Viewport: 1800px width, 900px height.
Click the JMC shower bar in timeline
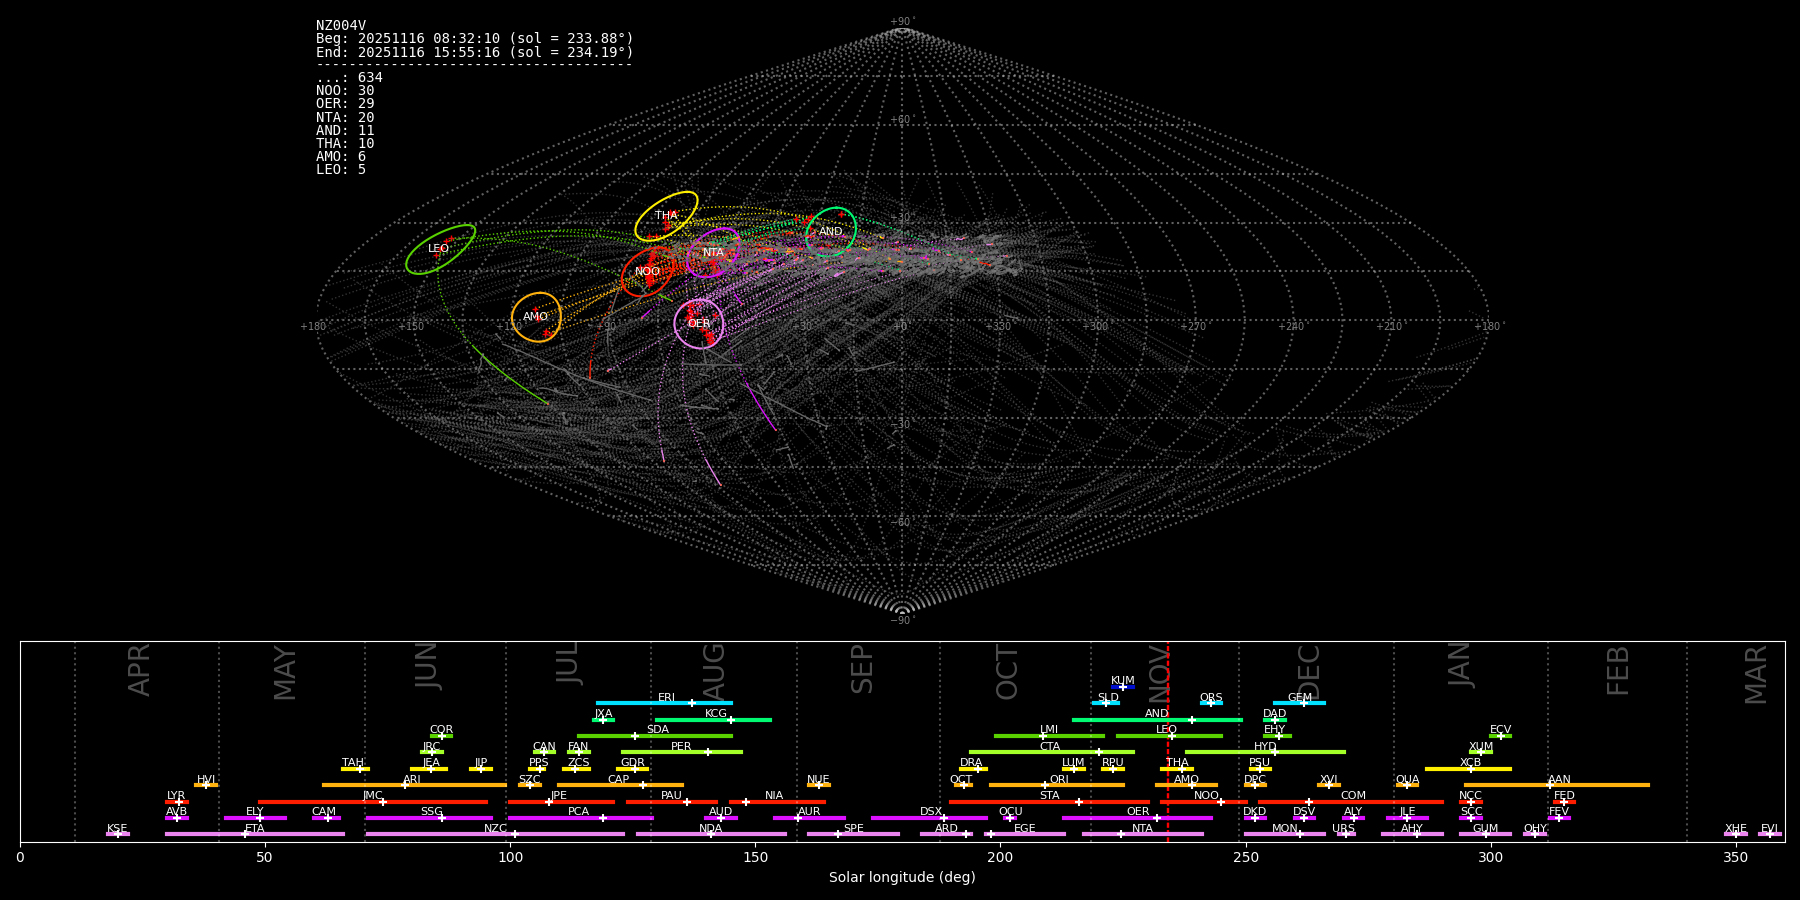373,801
